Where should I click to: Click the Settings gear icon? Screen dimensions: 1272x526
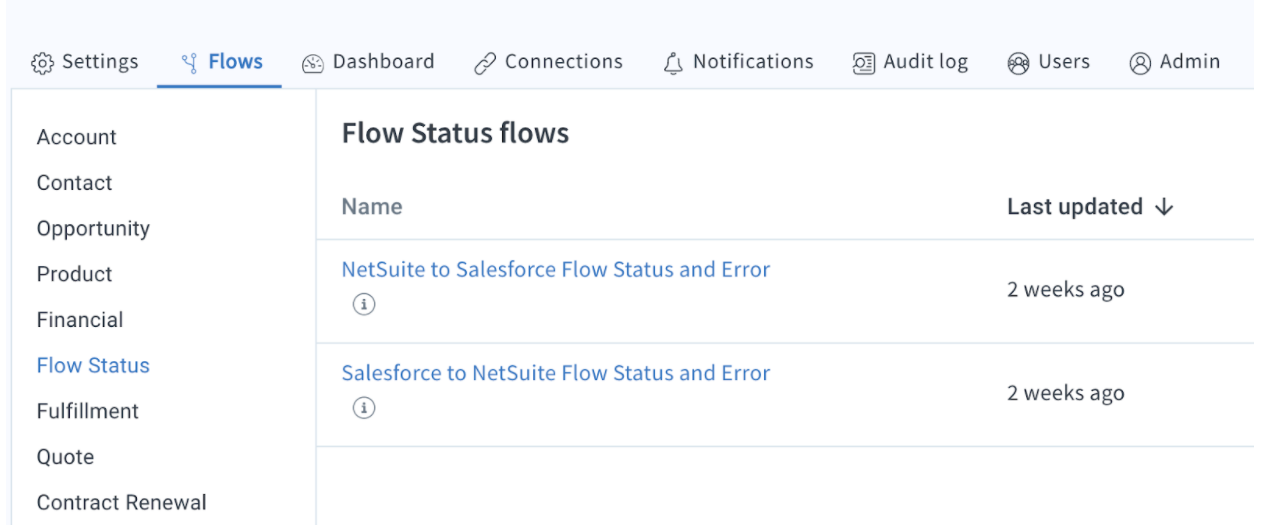point(43,63)
